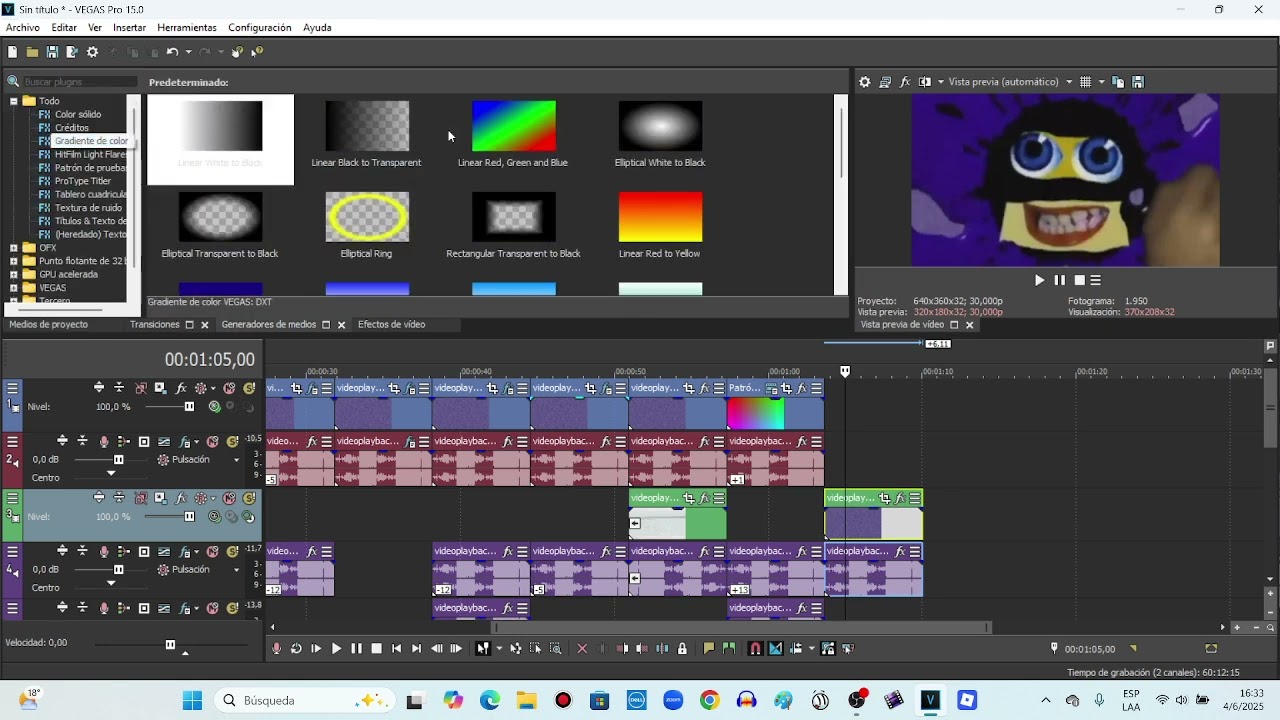Image resolution: width=1280 pixels, height=720 pixels.
Task: Open Track FX on video track 1
Action: (x=181, y=388)
